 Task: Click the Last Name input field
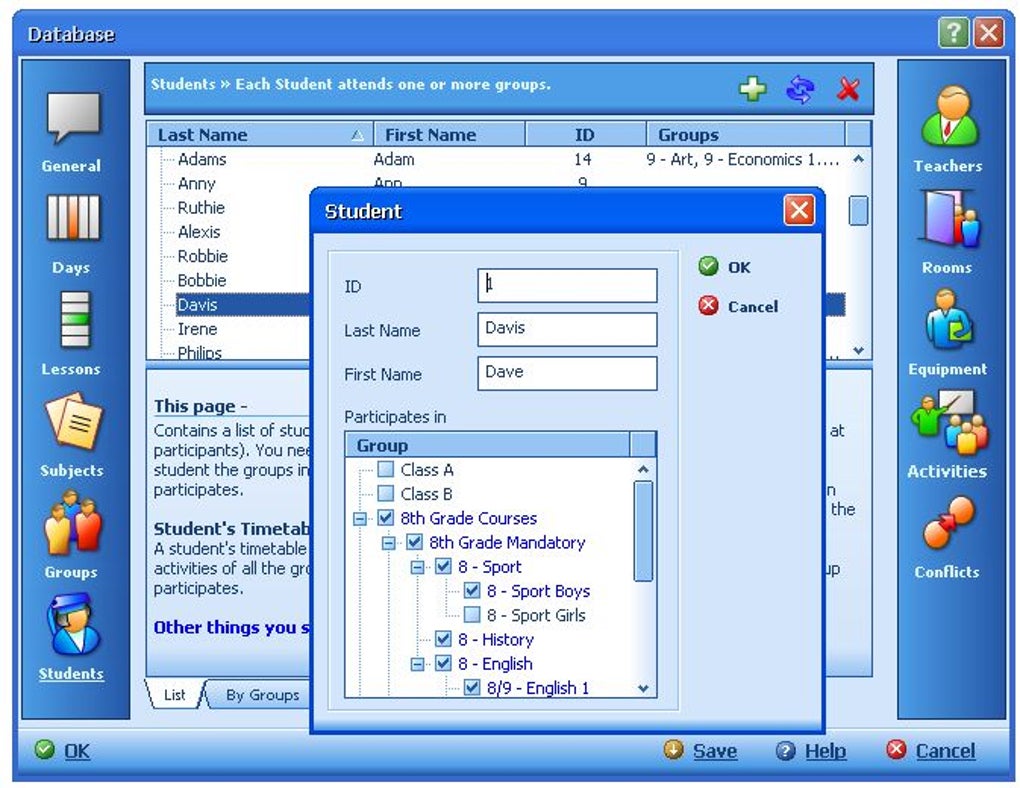point(567,329)
